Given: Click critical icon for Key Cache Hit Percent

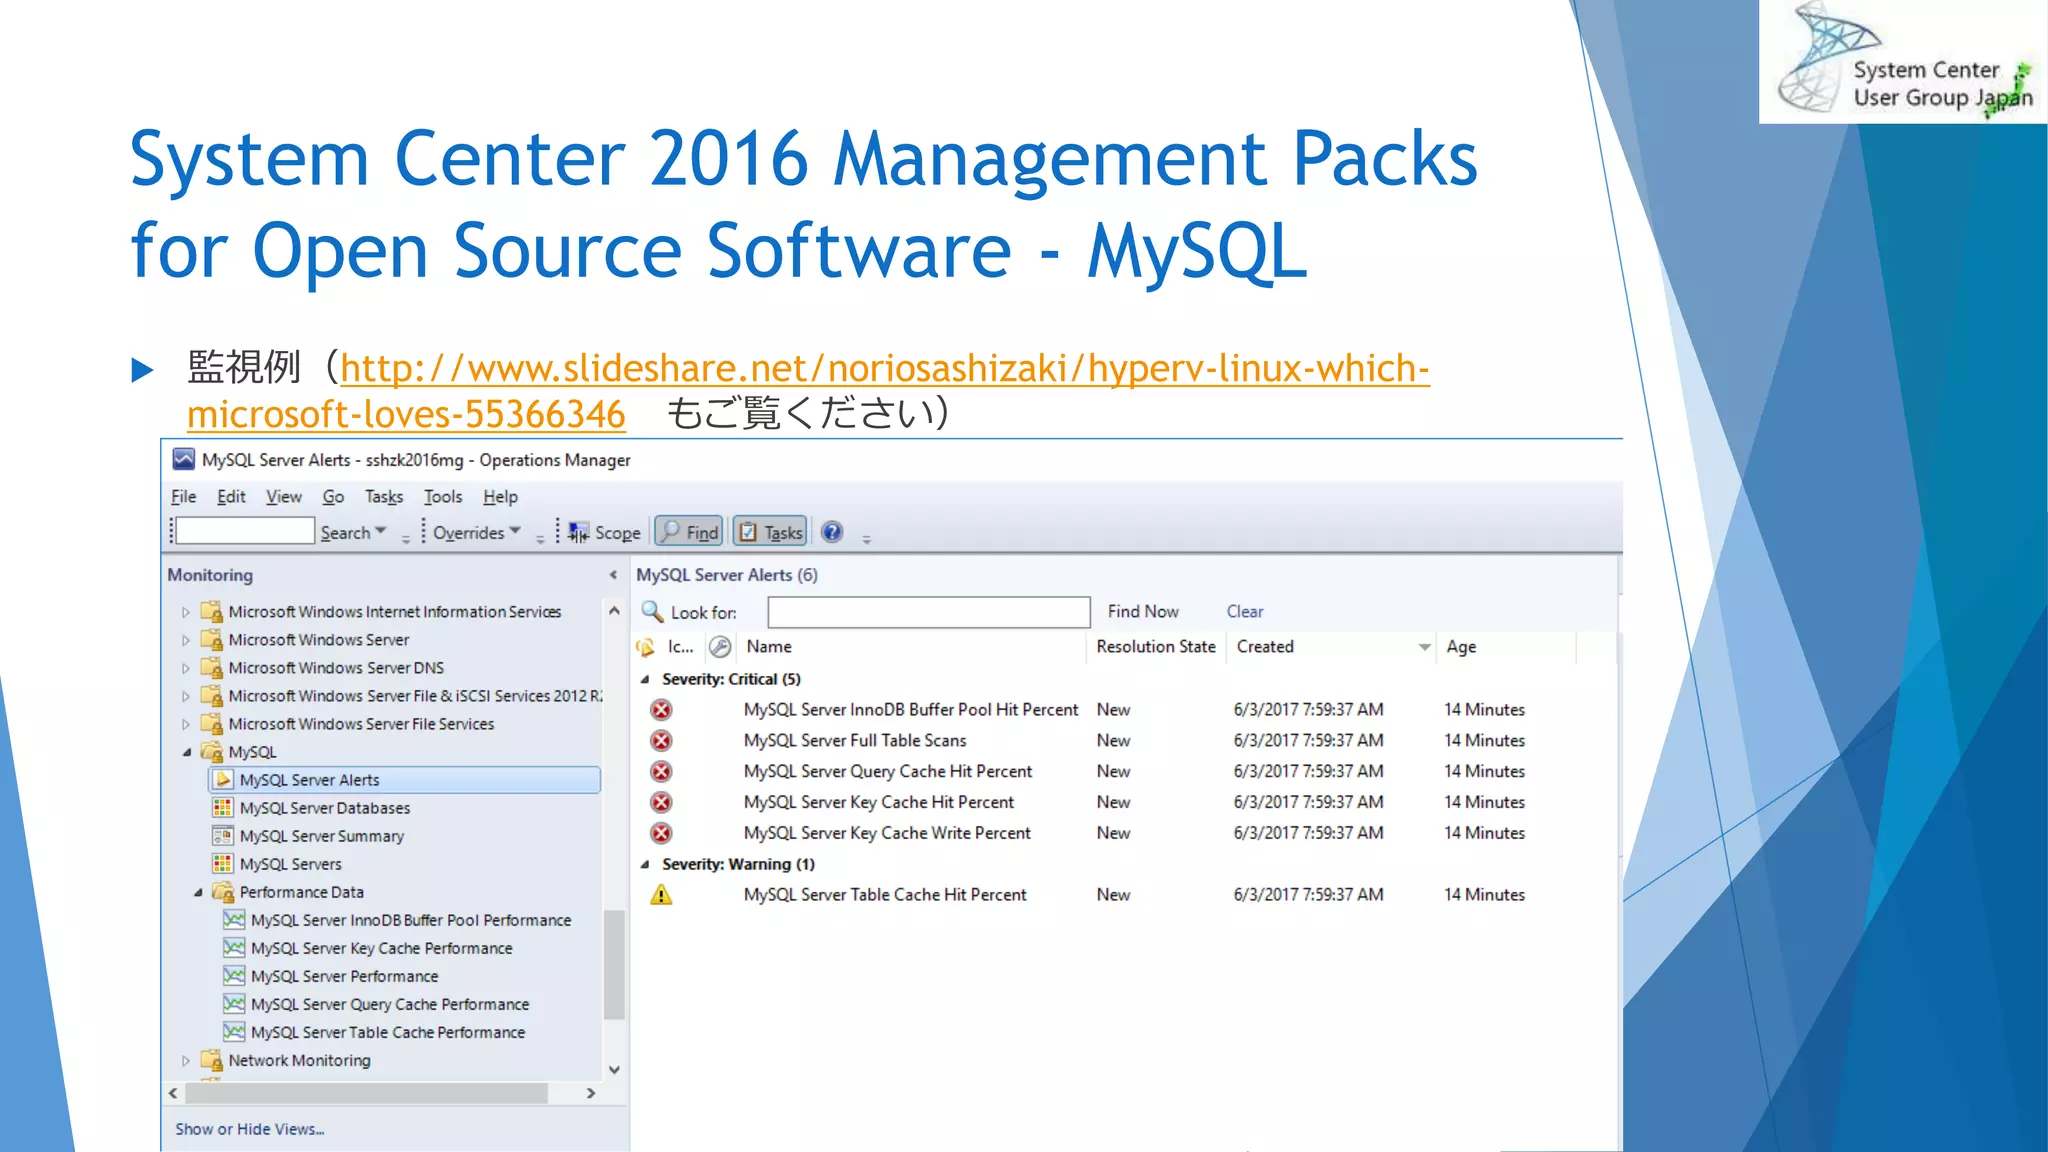Looking at the screenshot, I should coord(661,803).
